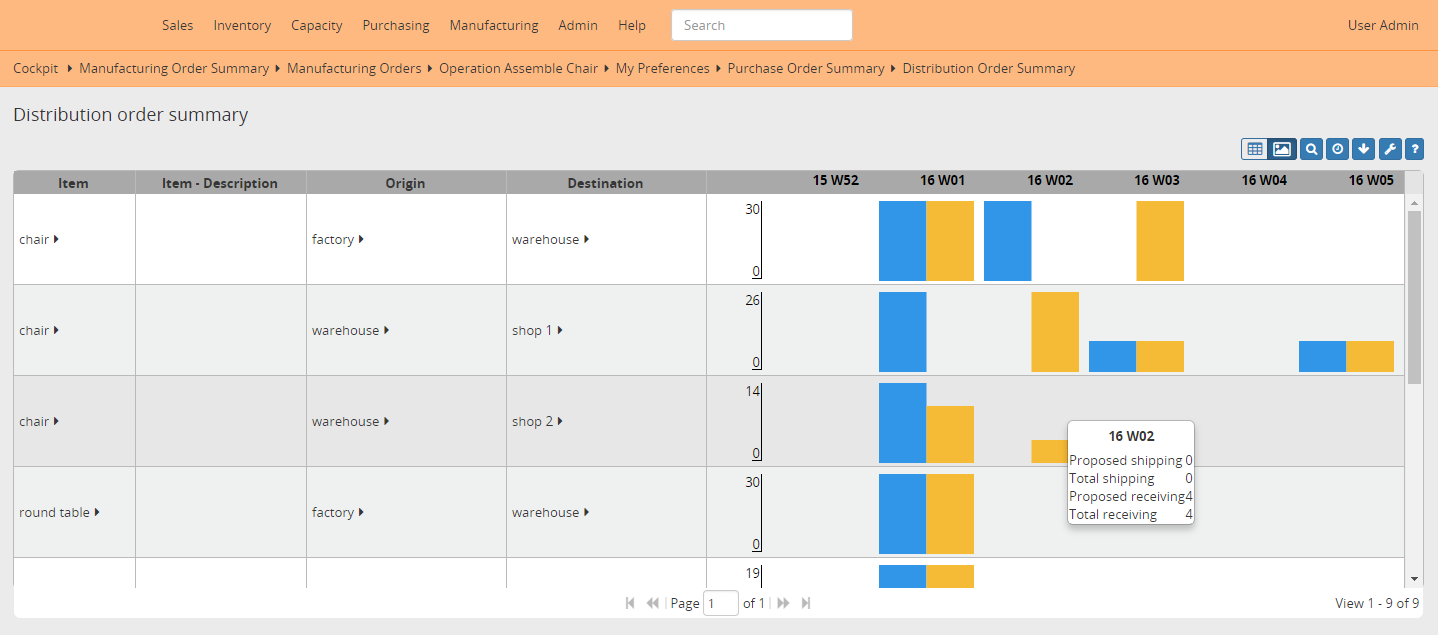1438x635 pixels.
Task: Click inside the Page number field
Action: pyautogui.click(x=720, y=602)
